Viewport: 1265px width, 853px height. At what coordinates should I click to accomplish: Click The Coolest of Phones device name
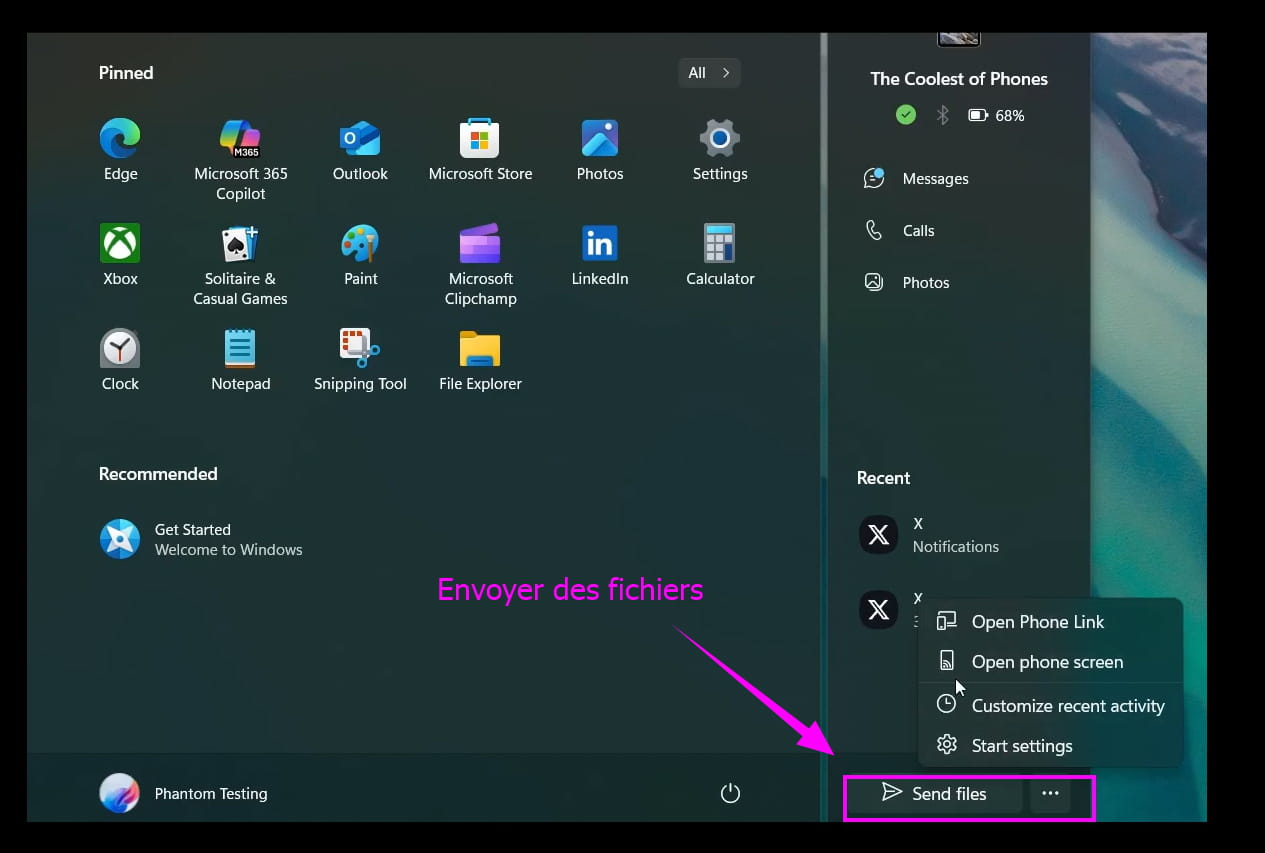click(959, 79)
